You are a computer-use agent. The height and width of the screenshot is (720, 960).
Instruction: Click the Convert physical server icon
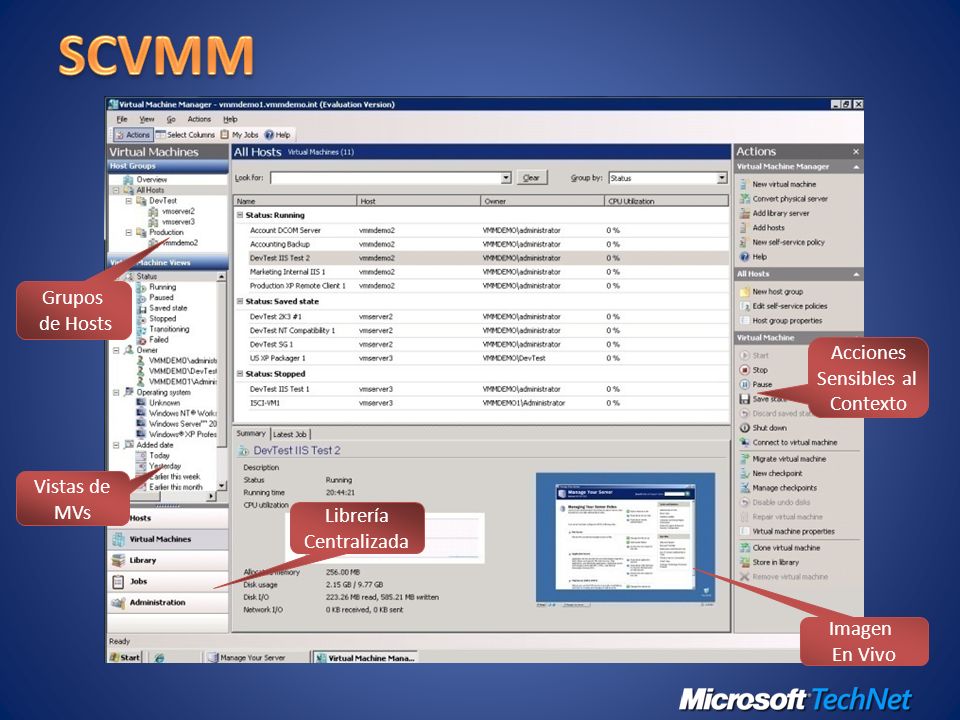pos(744,198)
